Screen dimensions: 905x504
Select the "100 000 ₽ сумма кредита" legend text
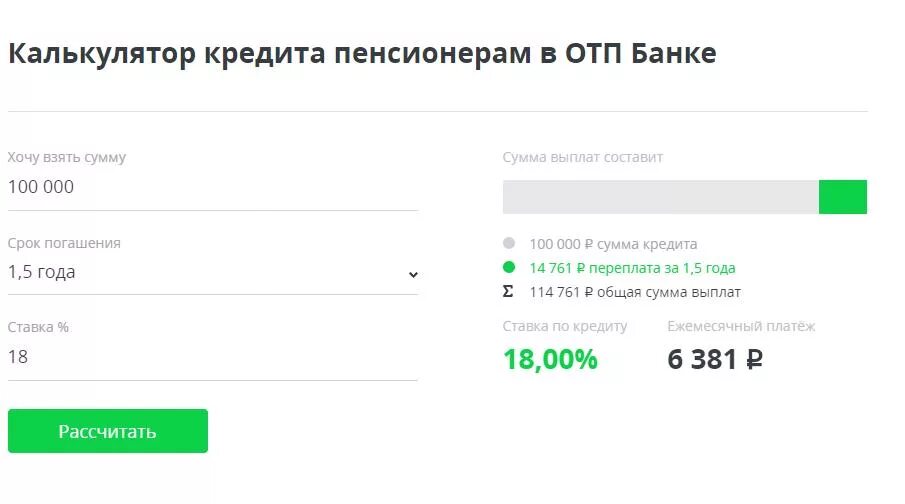coord(613,244)
